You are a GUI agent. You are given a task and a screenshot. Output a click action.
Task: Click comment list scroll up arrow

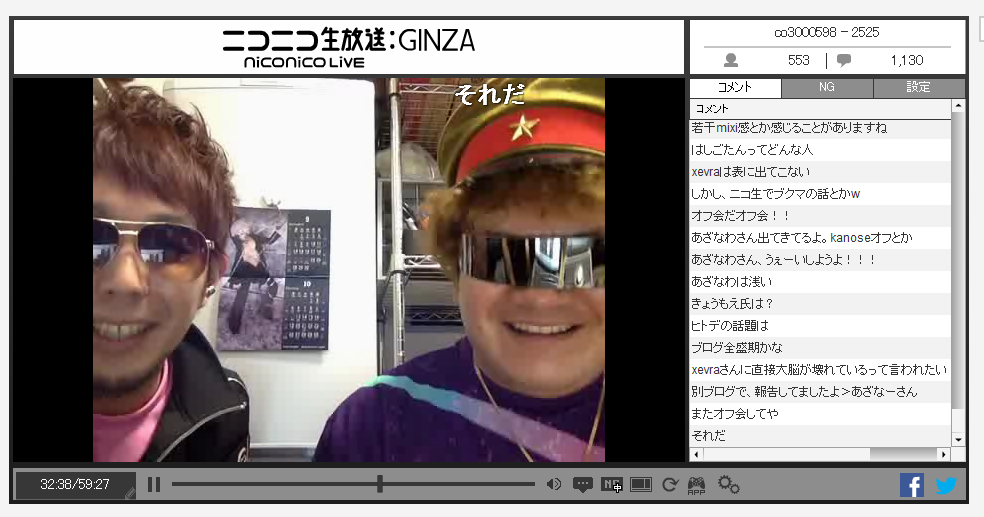coord(958,105)
